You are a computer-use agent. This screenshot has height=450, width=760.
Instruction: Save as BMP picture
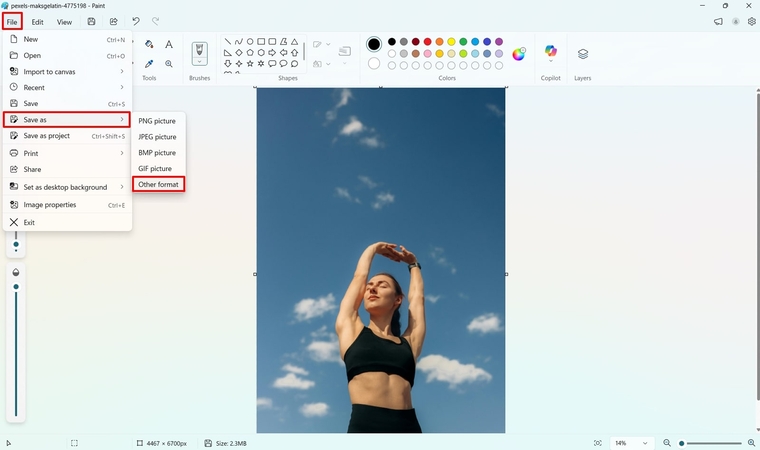158,152
